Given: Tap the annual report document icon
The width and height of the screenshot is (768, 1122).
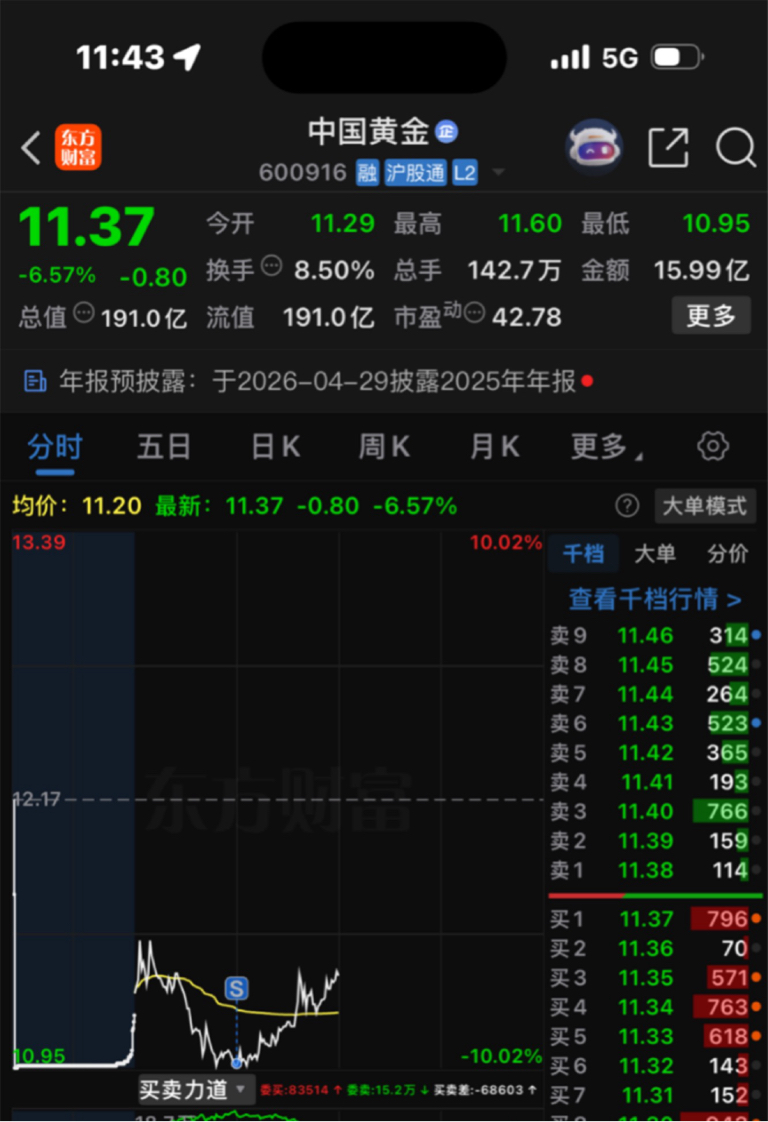Looking at the screenshot, I should point(35,381).
